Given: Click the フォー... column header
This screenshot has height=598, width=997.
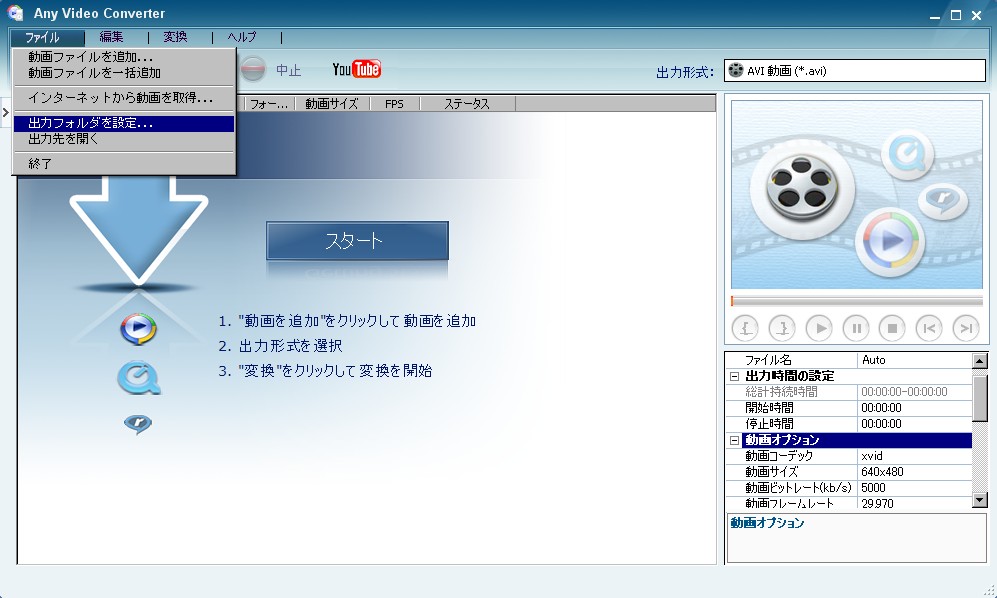Looking at the screenshot, I should (269, 104).
